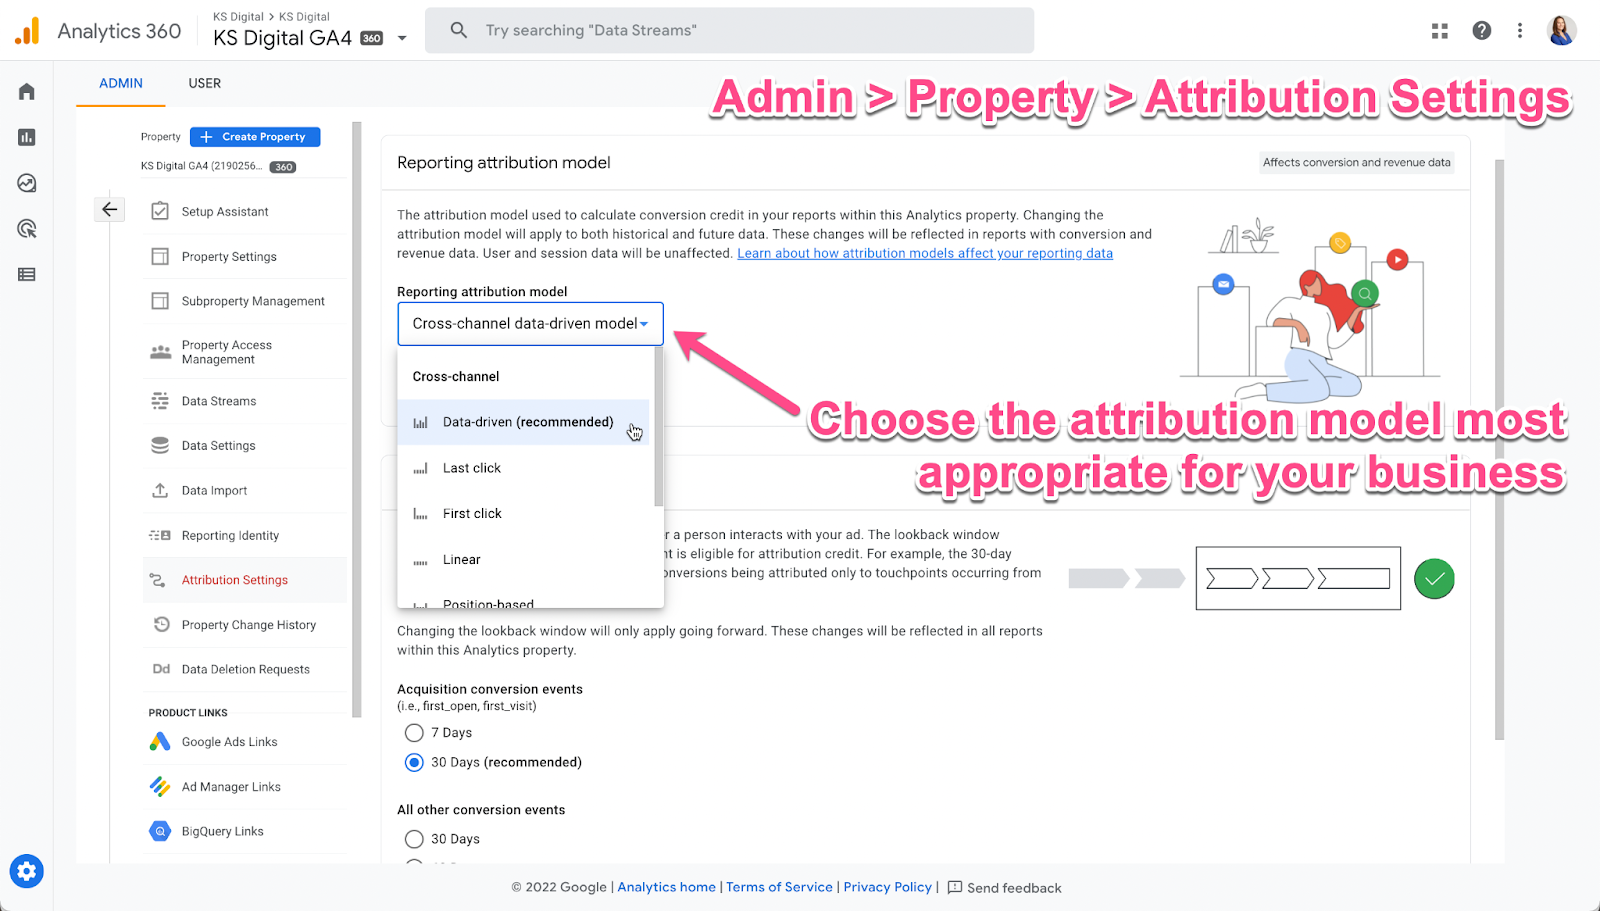This screenshot has width=1600, height=911.
Task: Click the attribution dropdown list scrollbar
Action: tap(658, 427)
